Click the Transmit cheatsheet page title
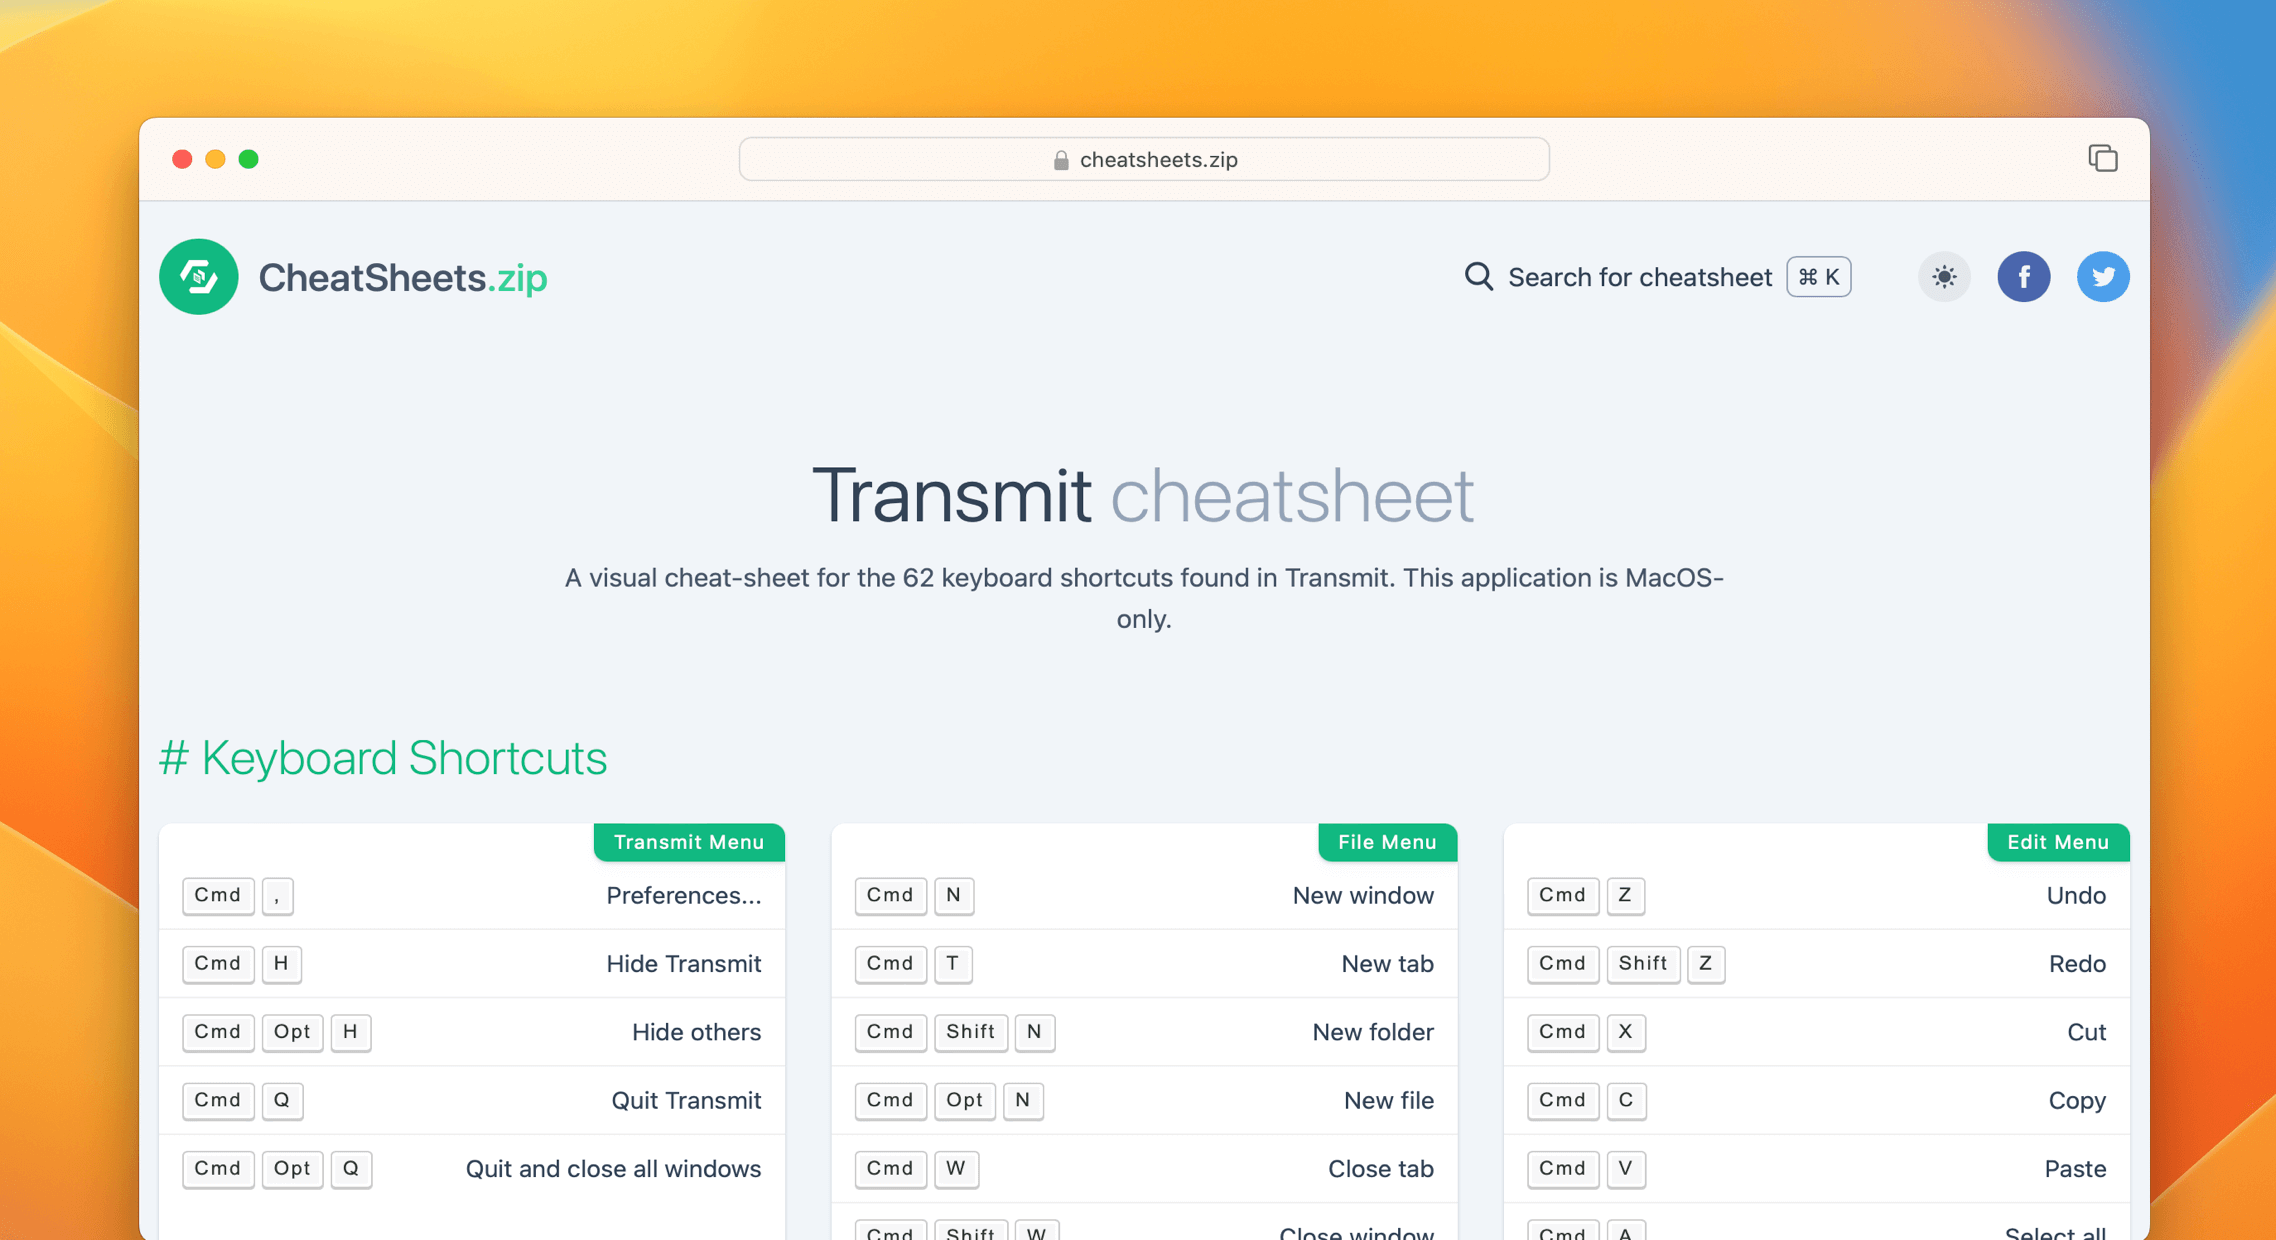 pyautogui.click(x=1143, y=495)
